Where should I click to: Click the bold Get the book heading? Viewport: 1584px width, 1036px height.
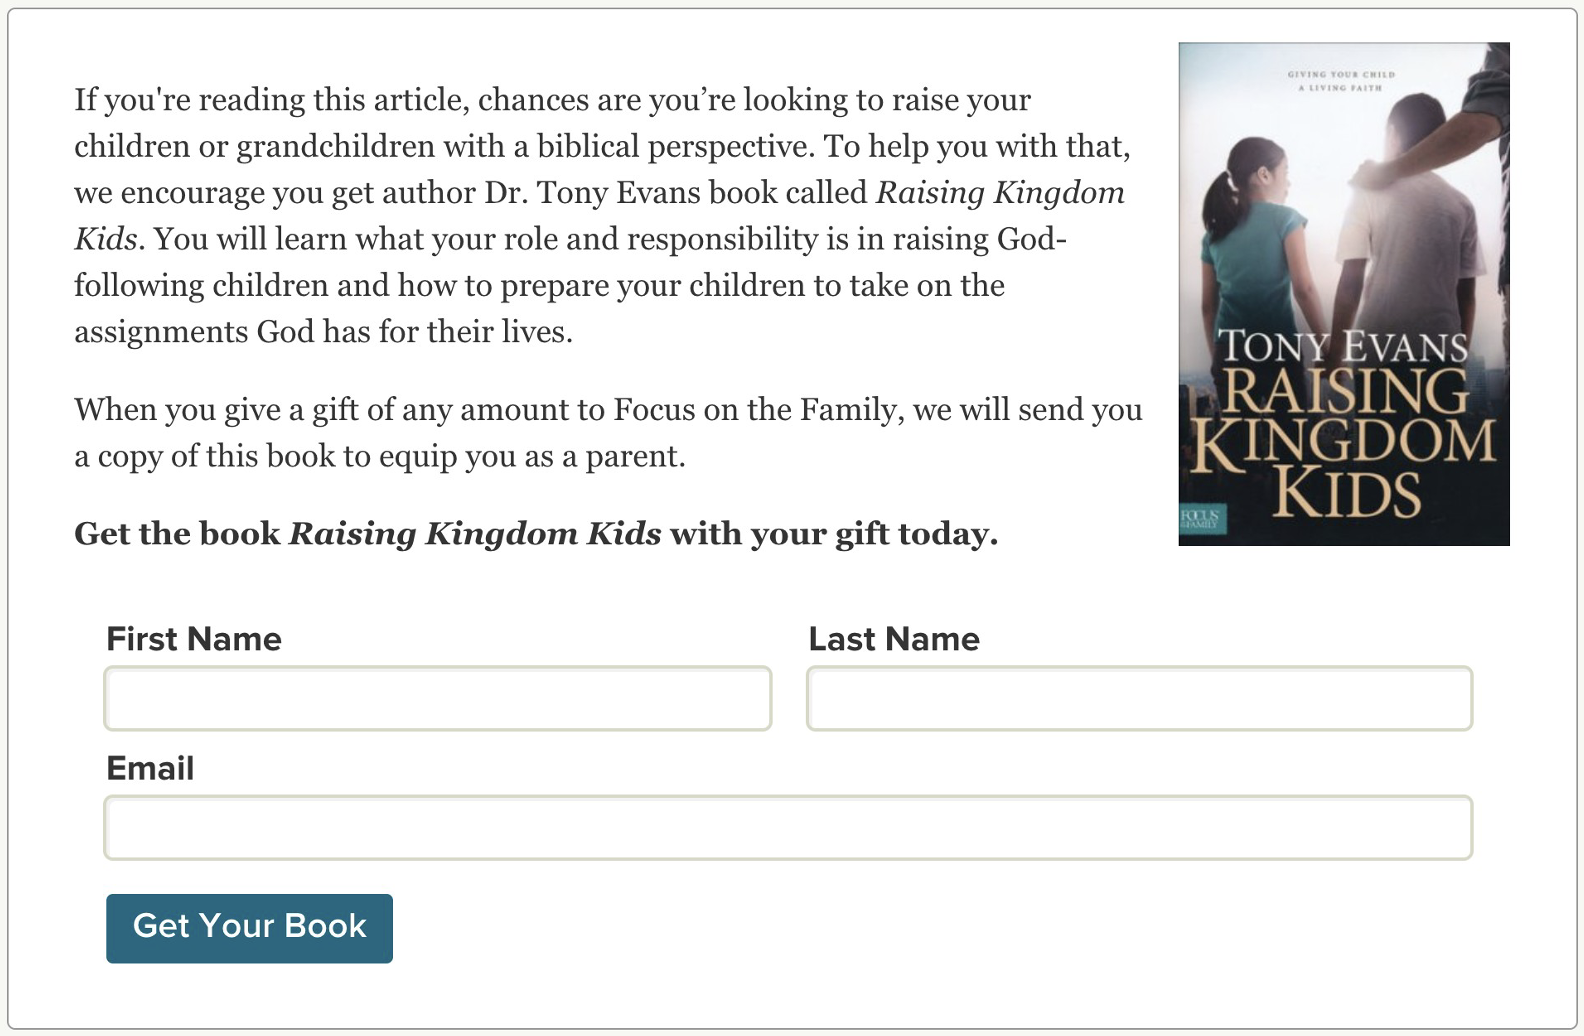536,534
